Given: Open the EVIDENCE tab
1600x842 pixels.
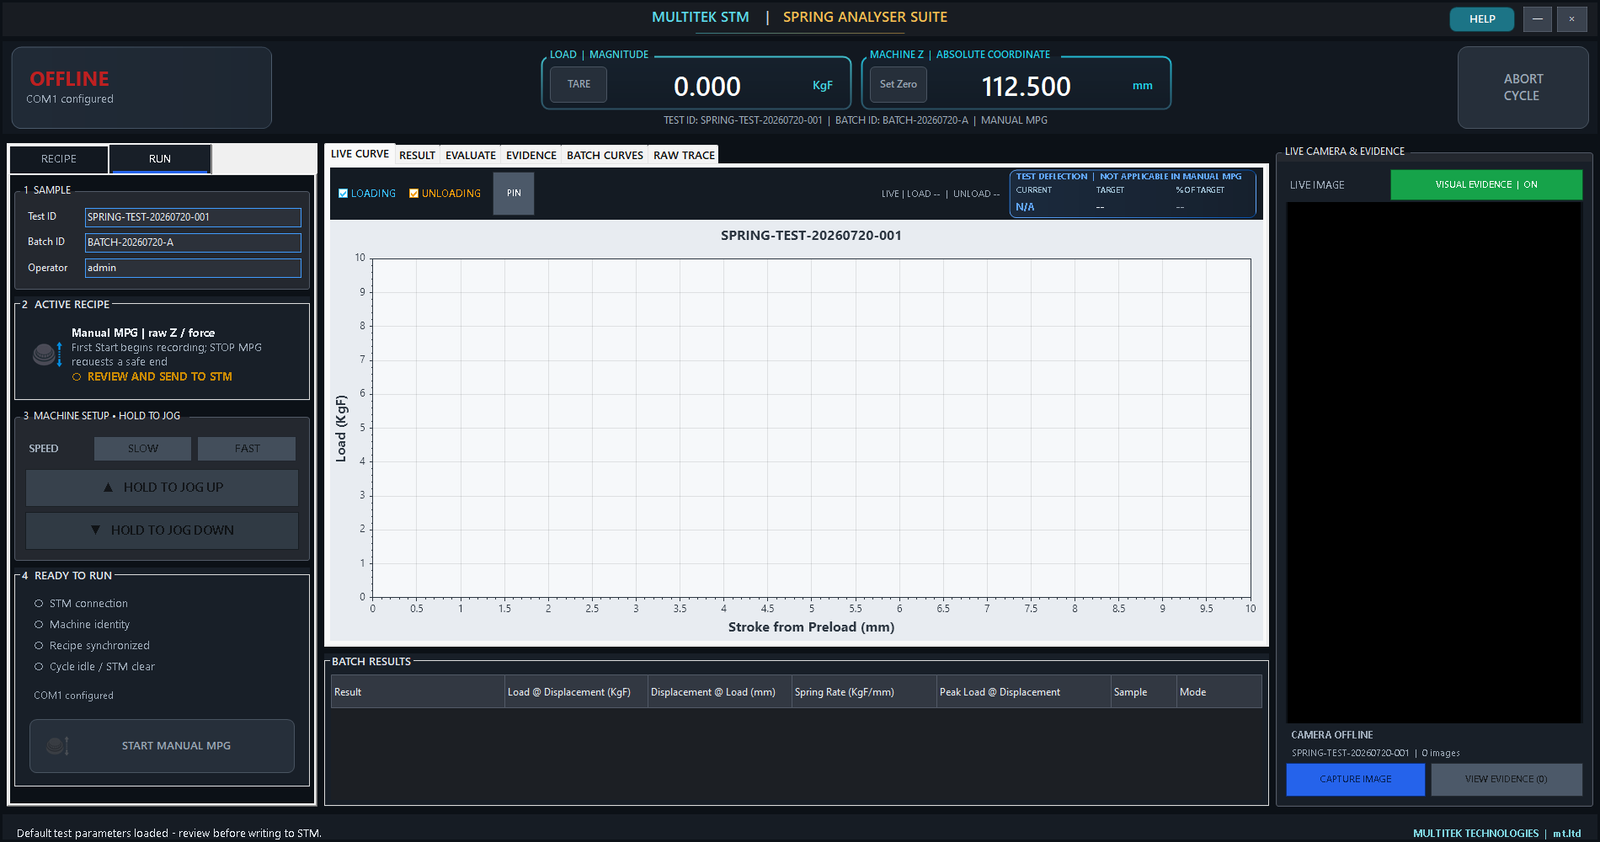Looking at the screenshot, I should [x=531, y=155].
